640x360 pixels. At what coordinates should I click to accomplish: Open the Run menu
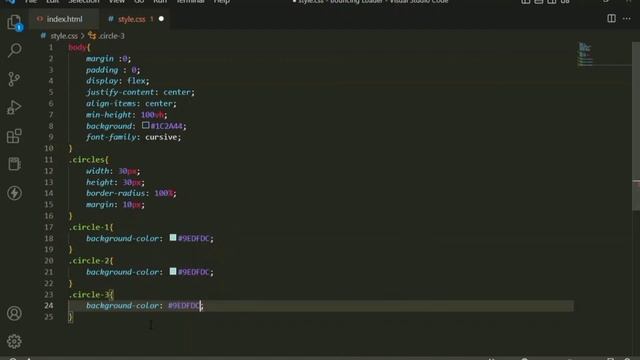tap(160, 2)
